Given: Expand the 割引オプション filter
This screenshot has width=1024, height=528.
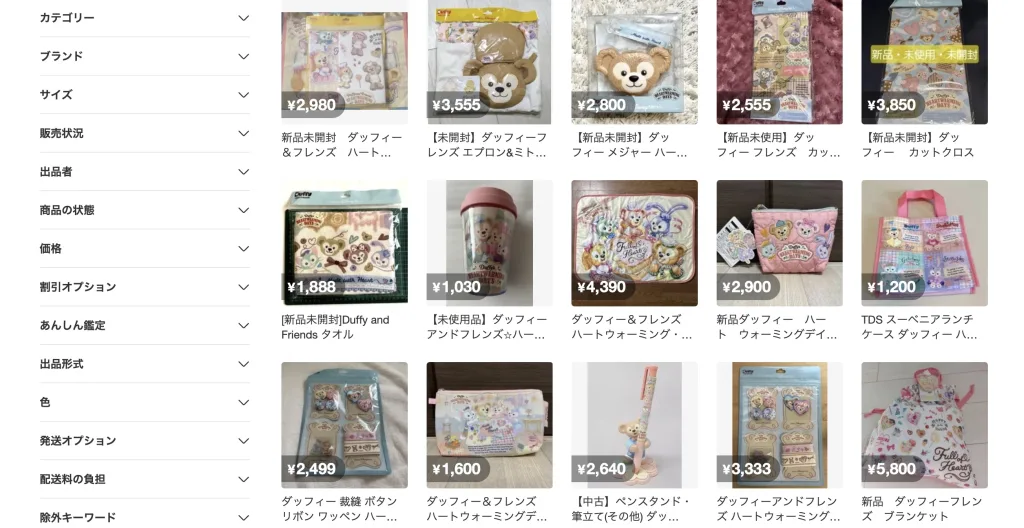Looking at the screenshot, I should pos(144,287).
